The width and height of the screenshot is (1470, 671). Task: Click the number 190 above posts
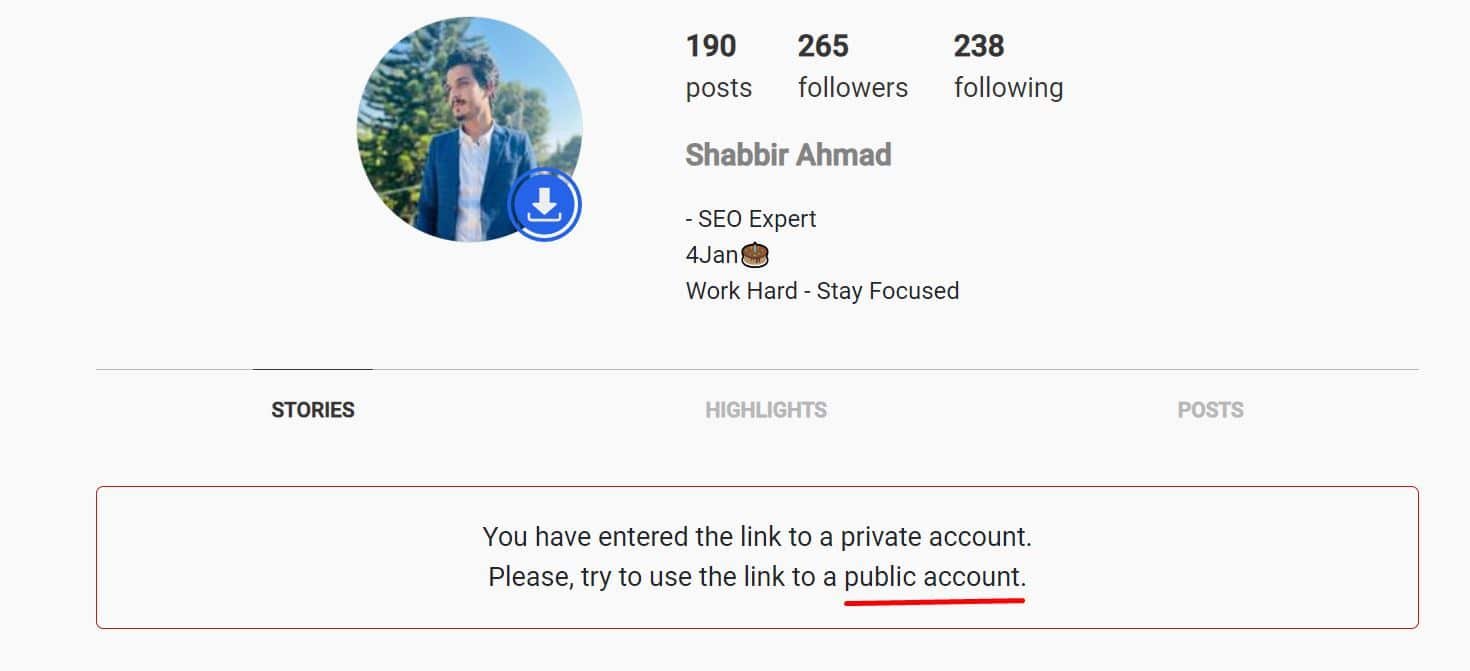point(711,46)
